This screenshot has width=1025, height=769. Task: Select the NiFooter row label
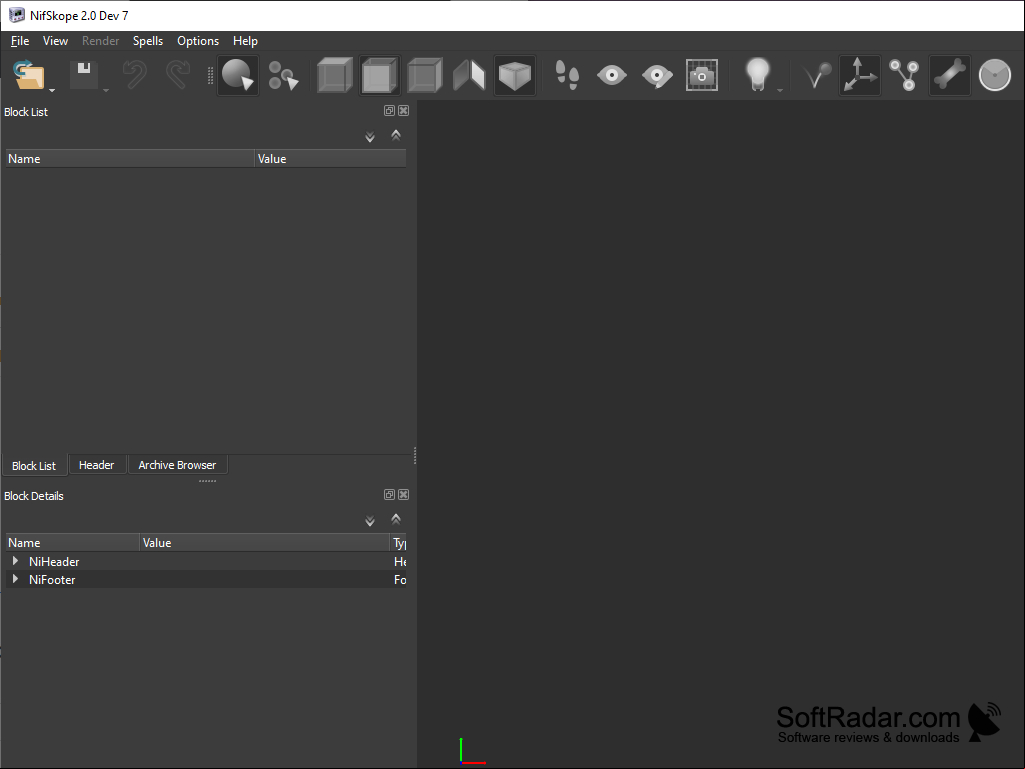[52, 580]
